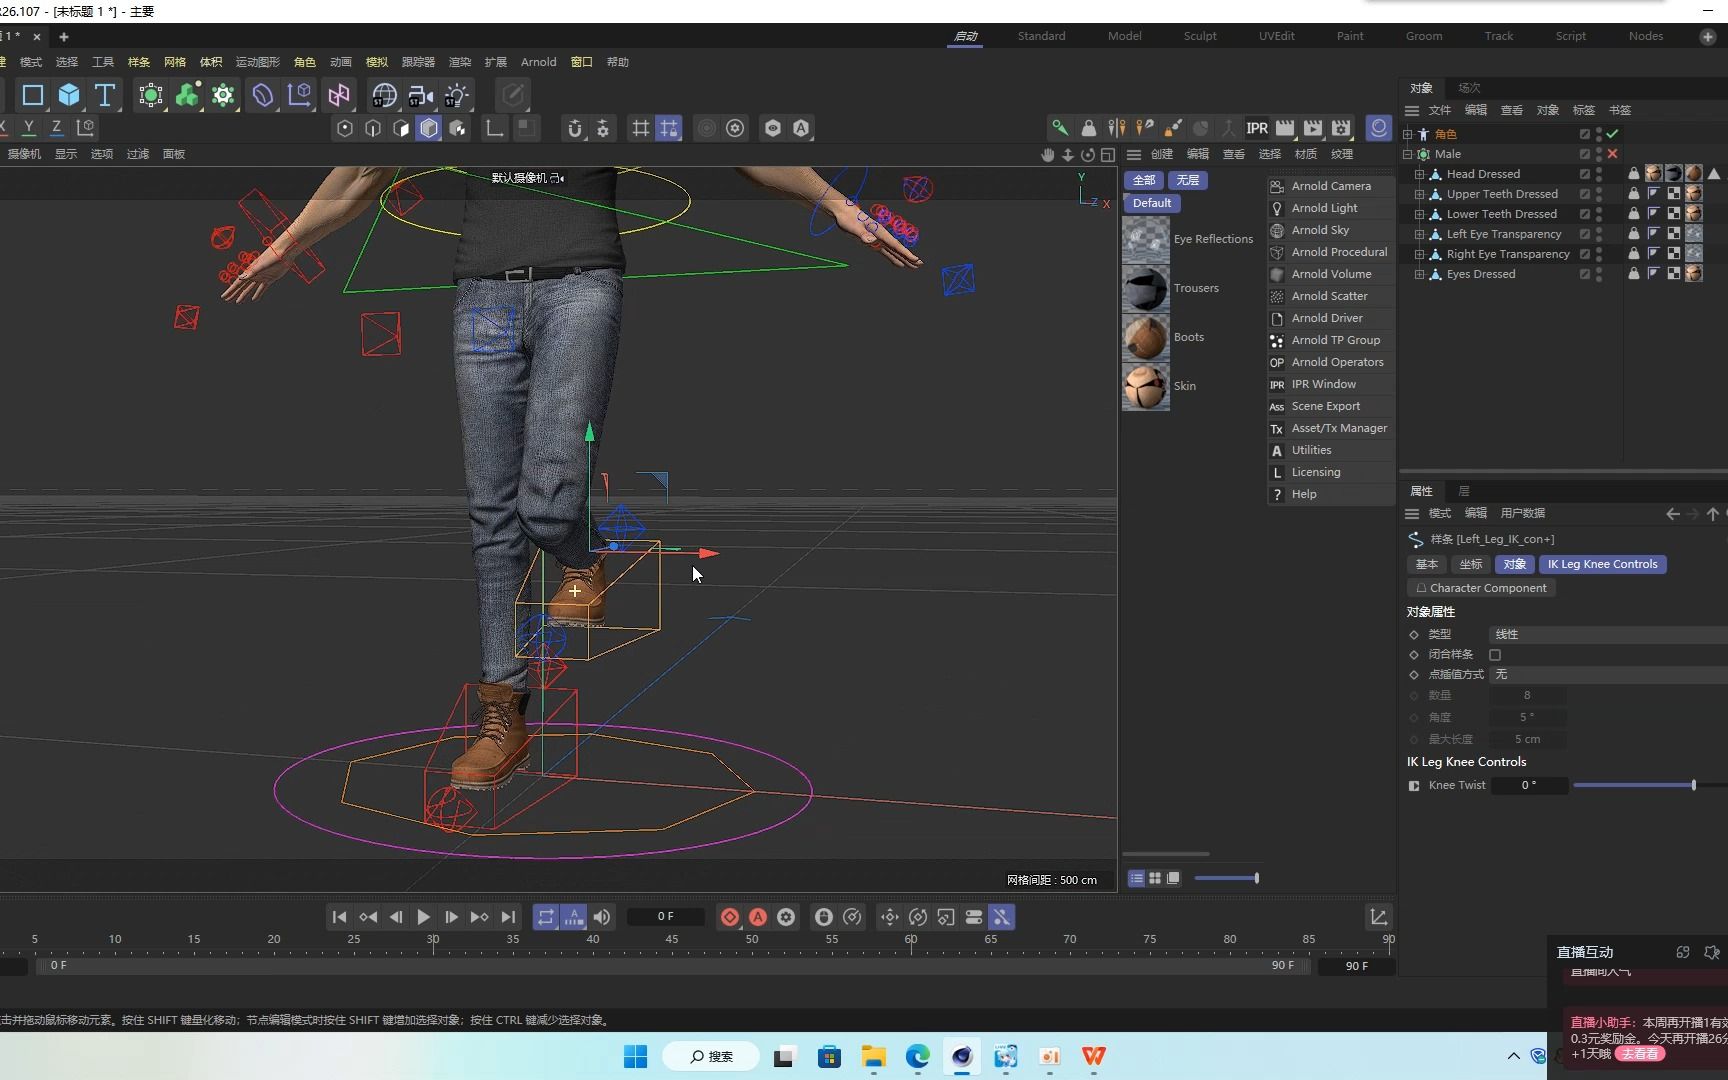1728x1080 pixels.
Task: Open the IK Leg Knee Controls tab
Action: click(x=1602, y=564)
